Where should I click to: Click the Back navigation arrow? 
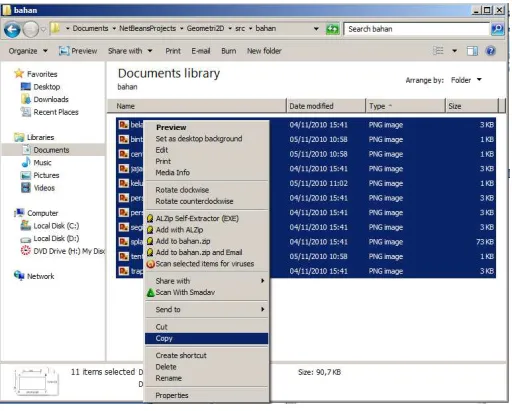point(12,30)
